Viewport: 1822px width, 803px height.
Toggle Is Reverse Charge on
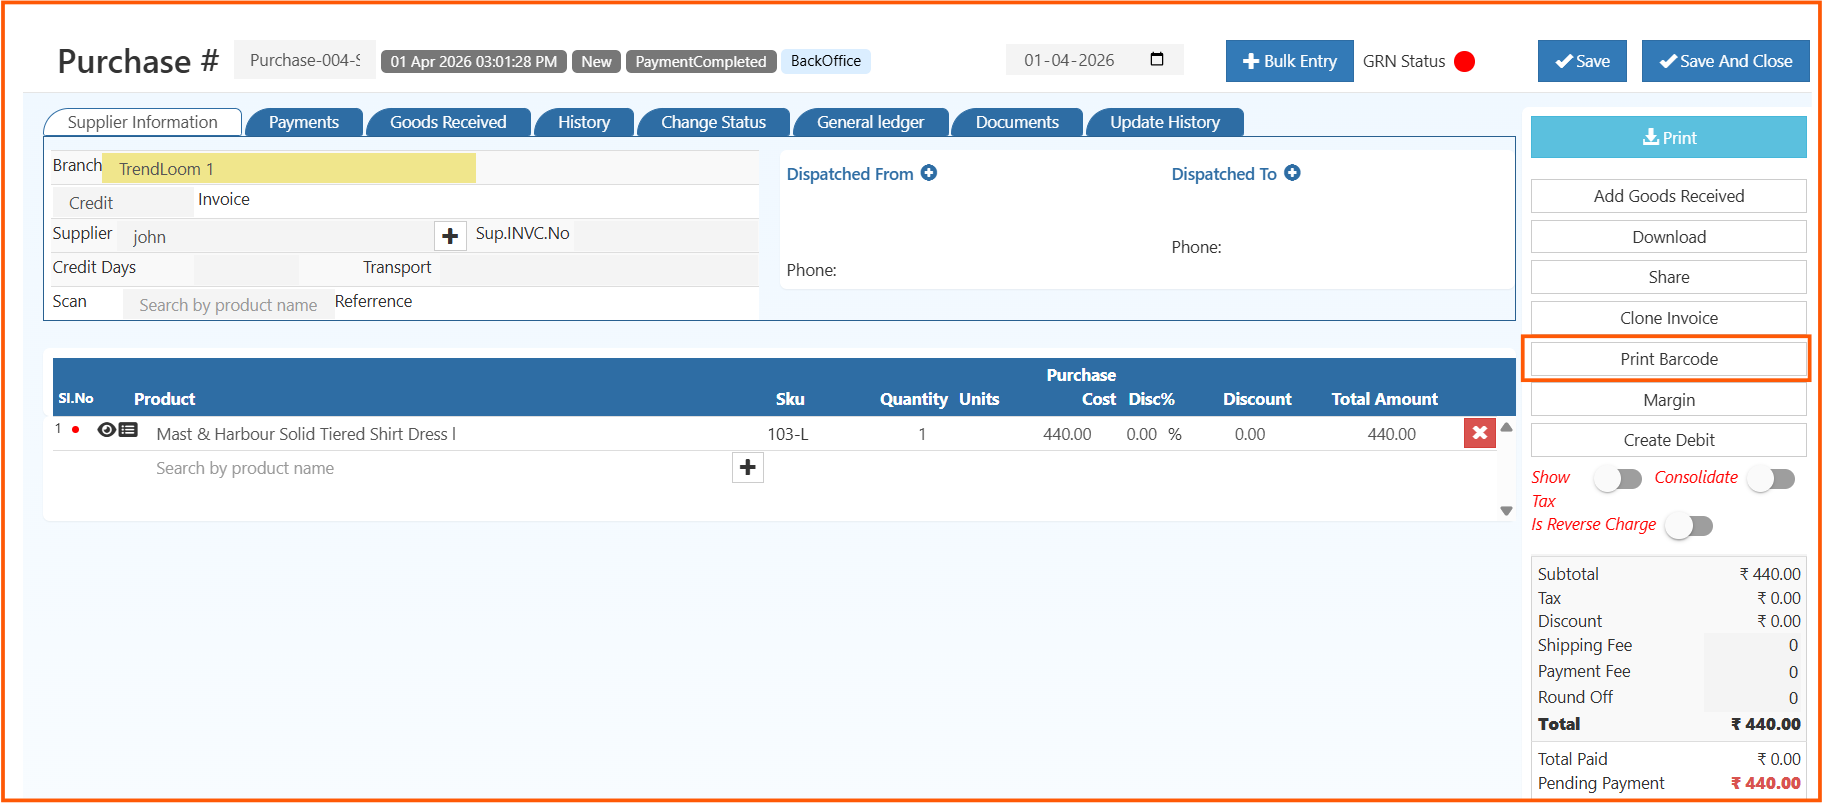click(1689, 526)
